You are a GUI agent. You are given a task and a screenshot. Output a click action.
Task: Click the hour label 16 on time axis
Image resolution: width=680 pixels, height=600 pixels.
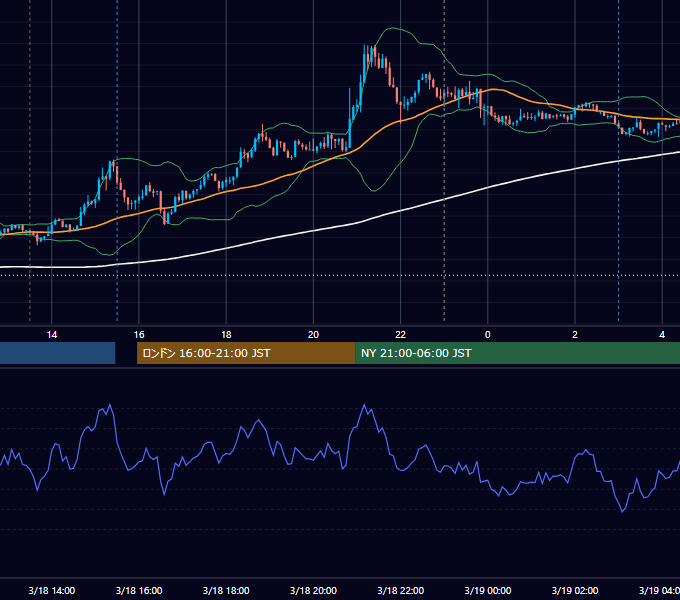click(139, 335)
